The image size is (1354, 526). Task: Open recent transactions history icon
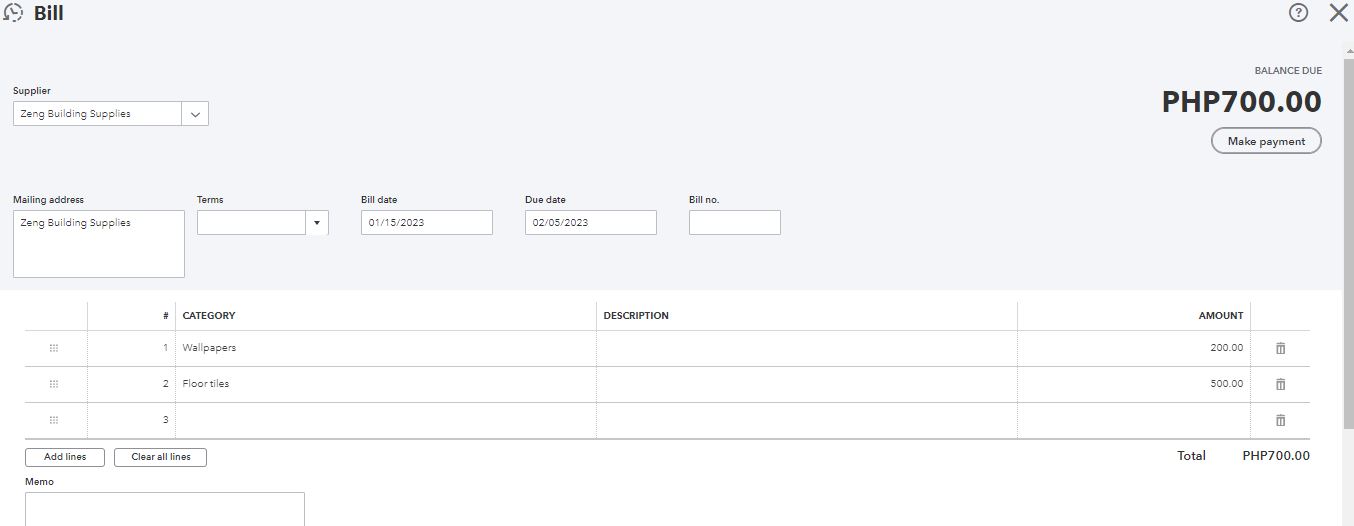[x=14, y=14]
